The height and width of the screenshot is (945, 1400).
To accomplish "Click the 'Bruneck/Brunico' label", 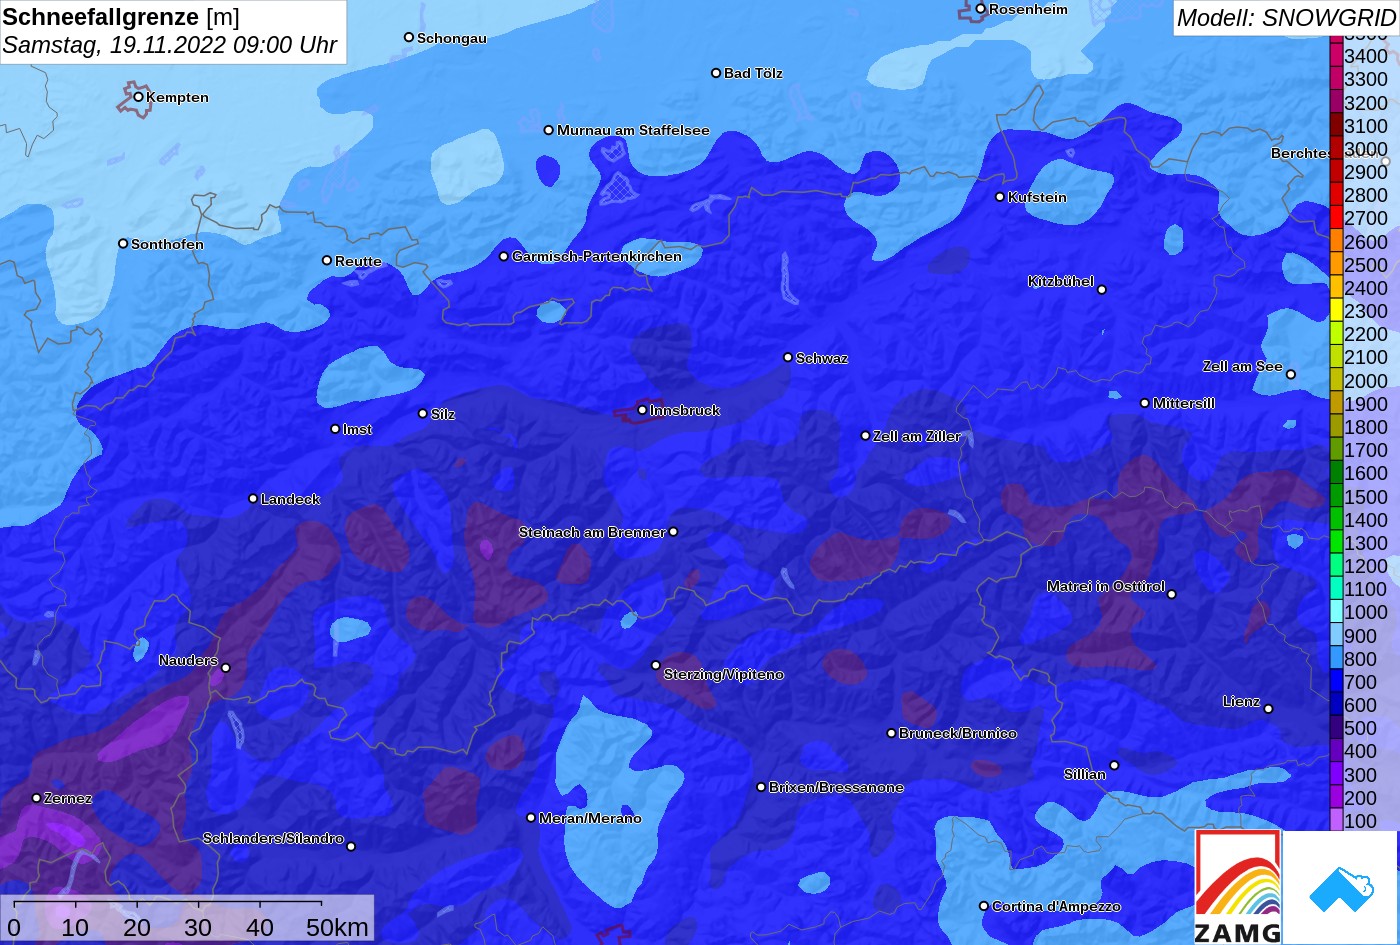I will pos(958,733).
